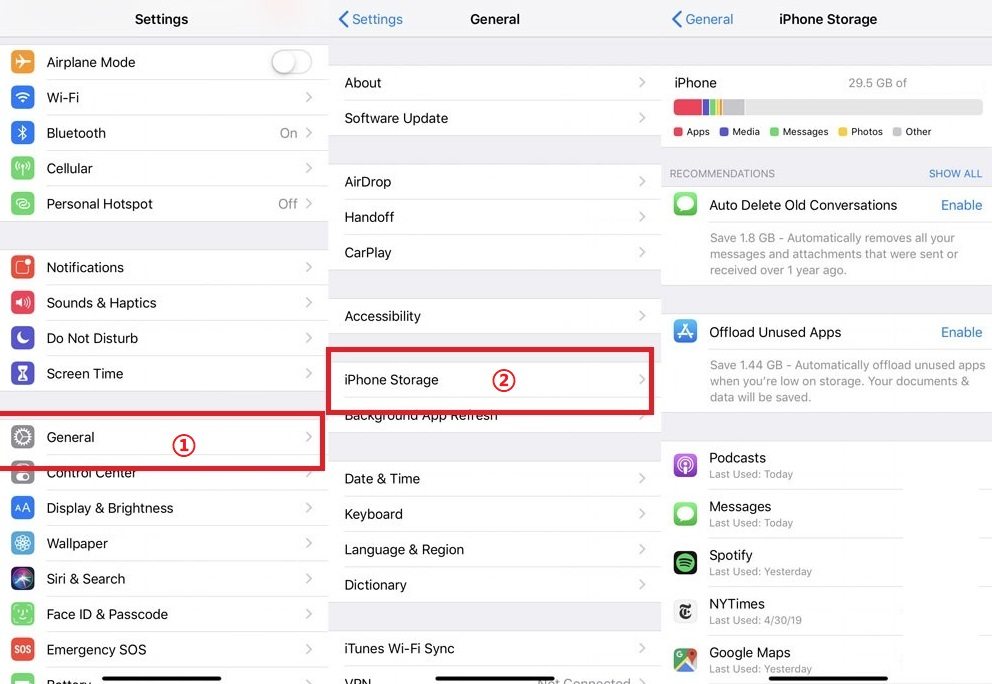The height and width of the screenshot is (684, 992).
Task: Tap the Siri & Search icon
Action: (23, 578)
